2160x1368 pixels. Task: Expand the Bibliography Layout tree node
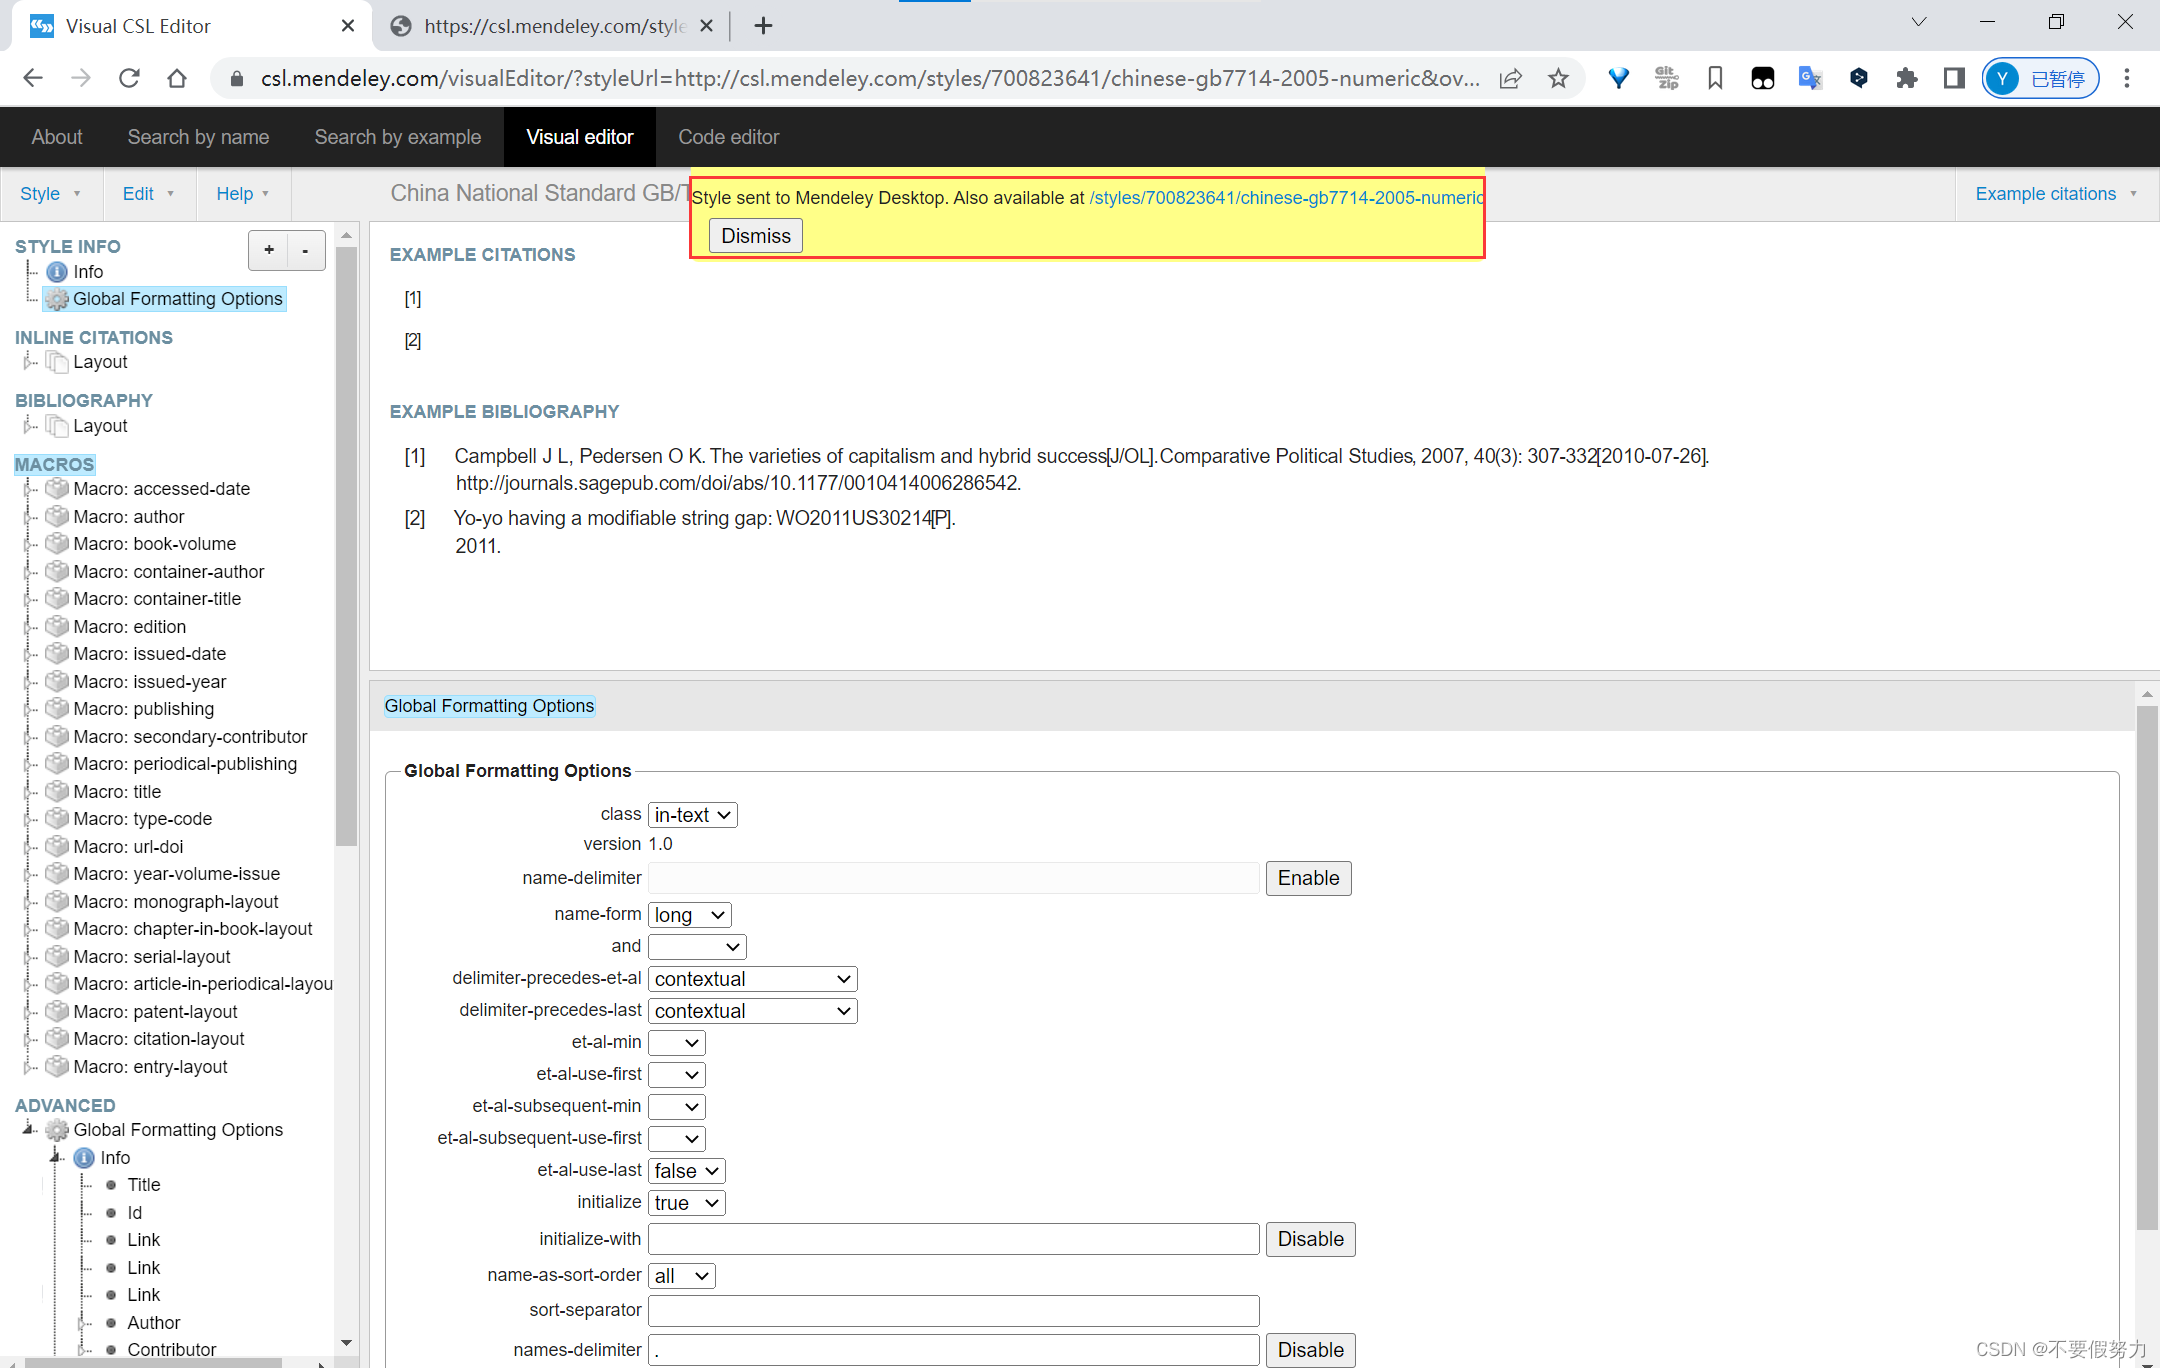coord(28,426)
